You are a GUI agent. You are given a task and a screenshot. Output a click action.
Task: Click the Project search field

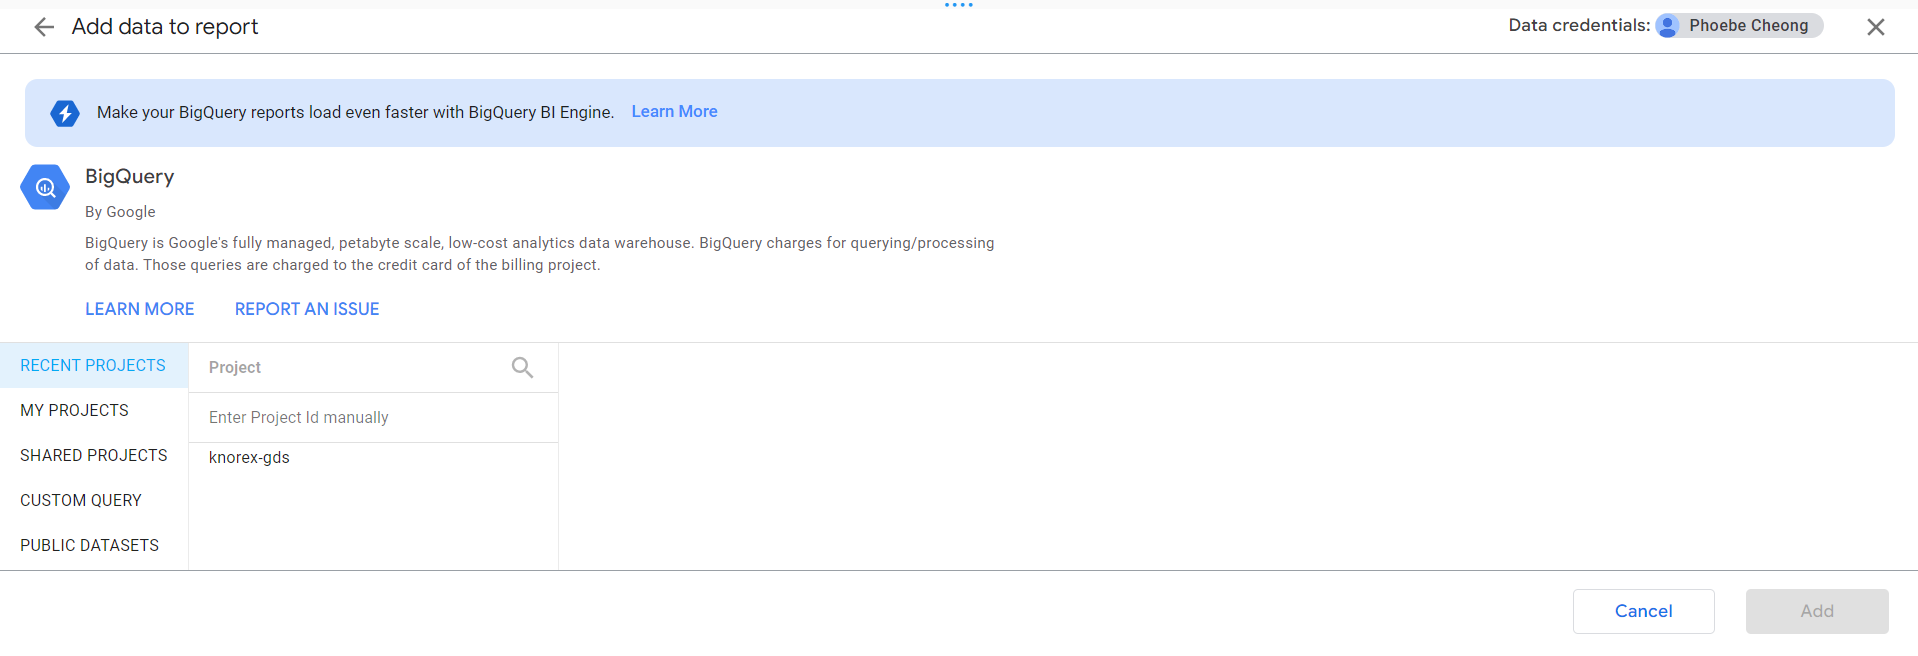pyautogui.click(x=350, y=368)
